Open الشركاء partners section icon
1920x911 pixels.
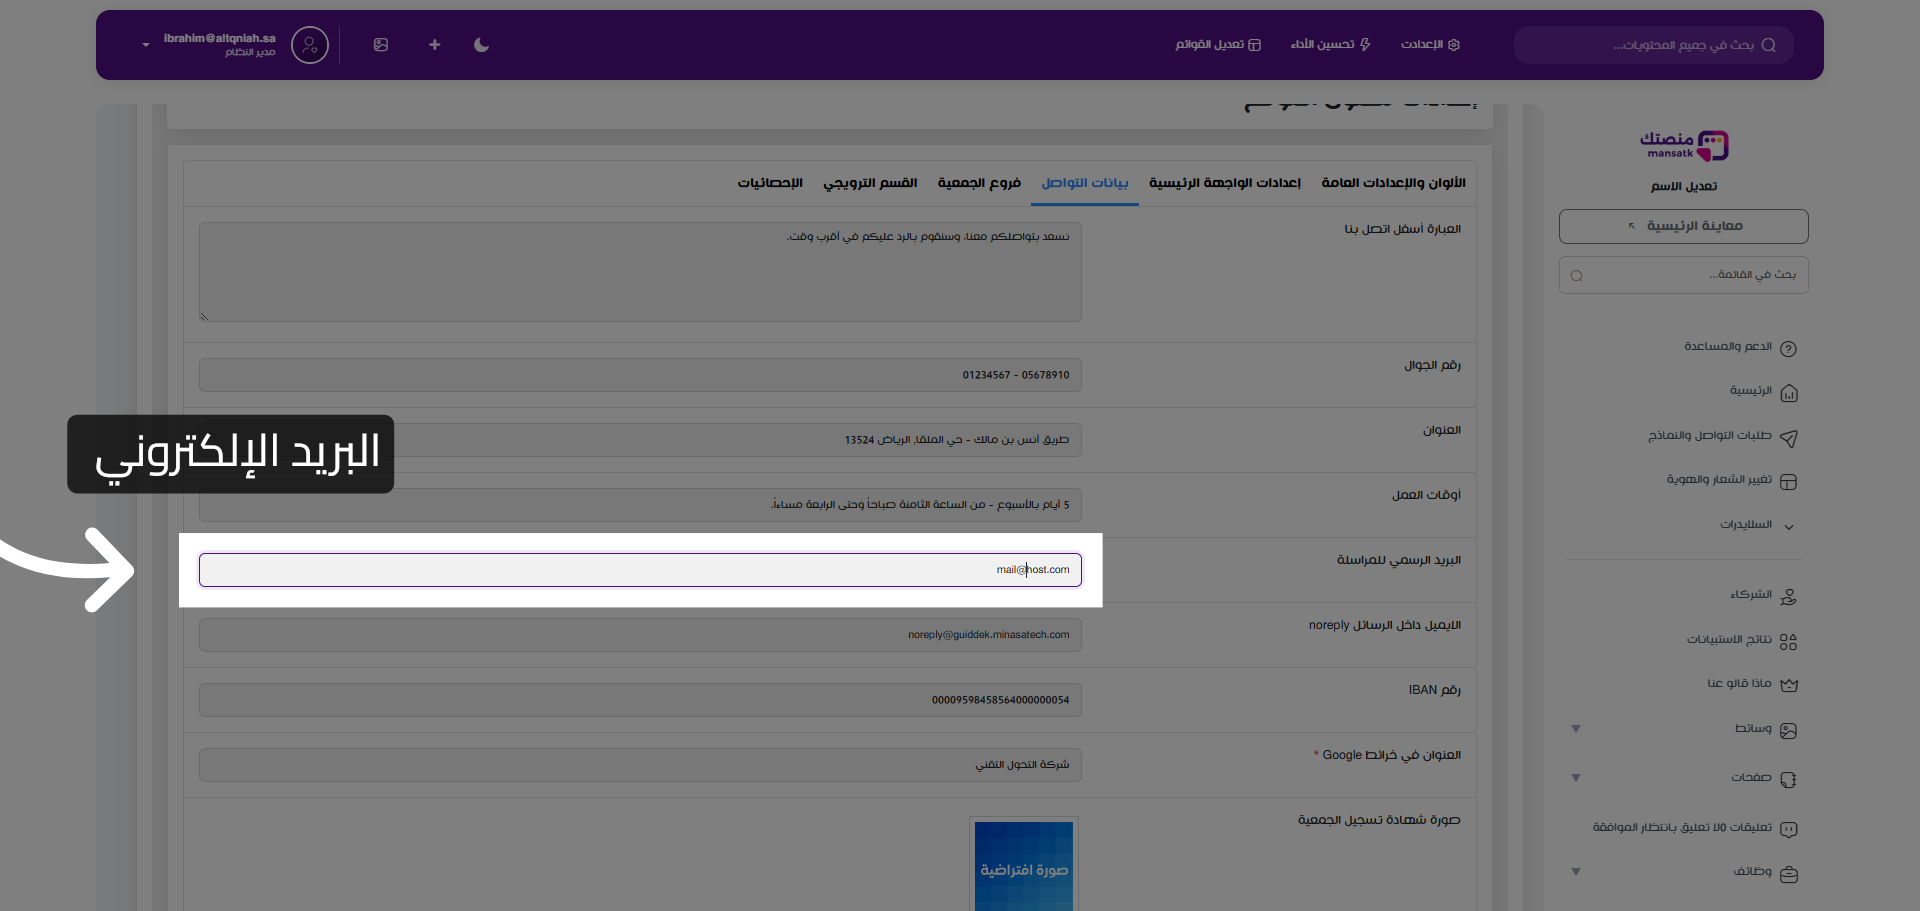1789,596
